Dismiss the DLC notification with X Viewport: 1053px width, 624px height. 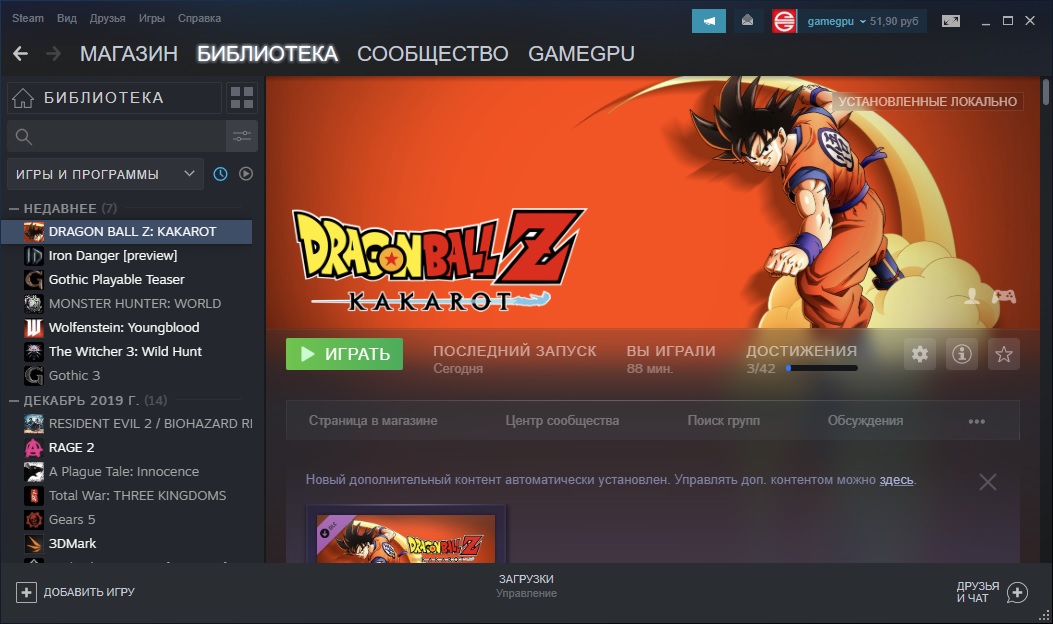click(x=988, y=482)
